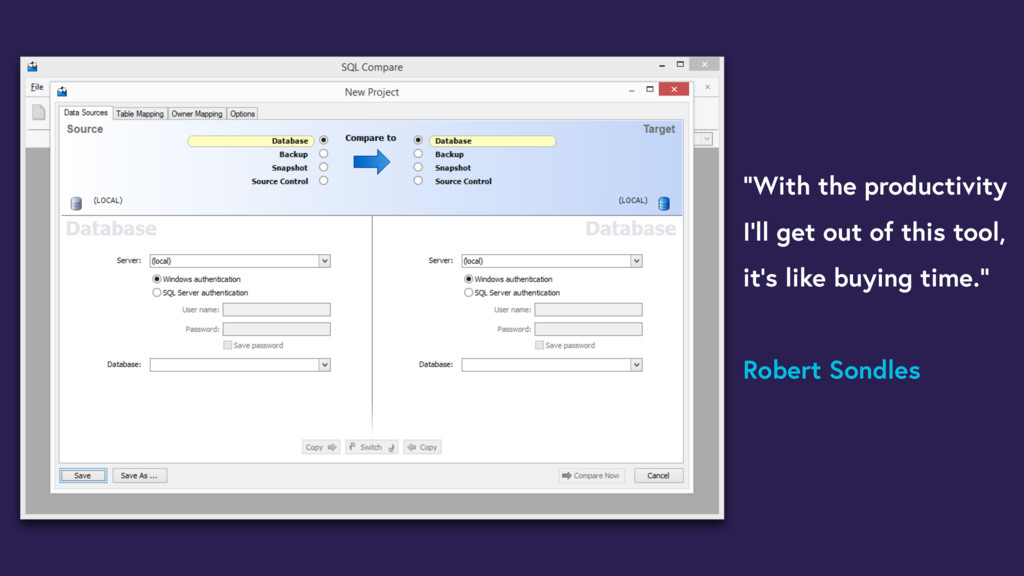Click the Robert Sondles name text
The width and height of the screenshot is (1024, 576).
pos(831,370)
